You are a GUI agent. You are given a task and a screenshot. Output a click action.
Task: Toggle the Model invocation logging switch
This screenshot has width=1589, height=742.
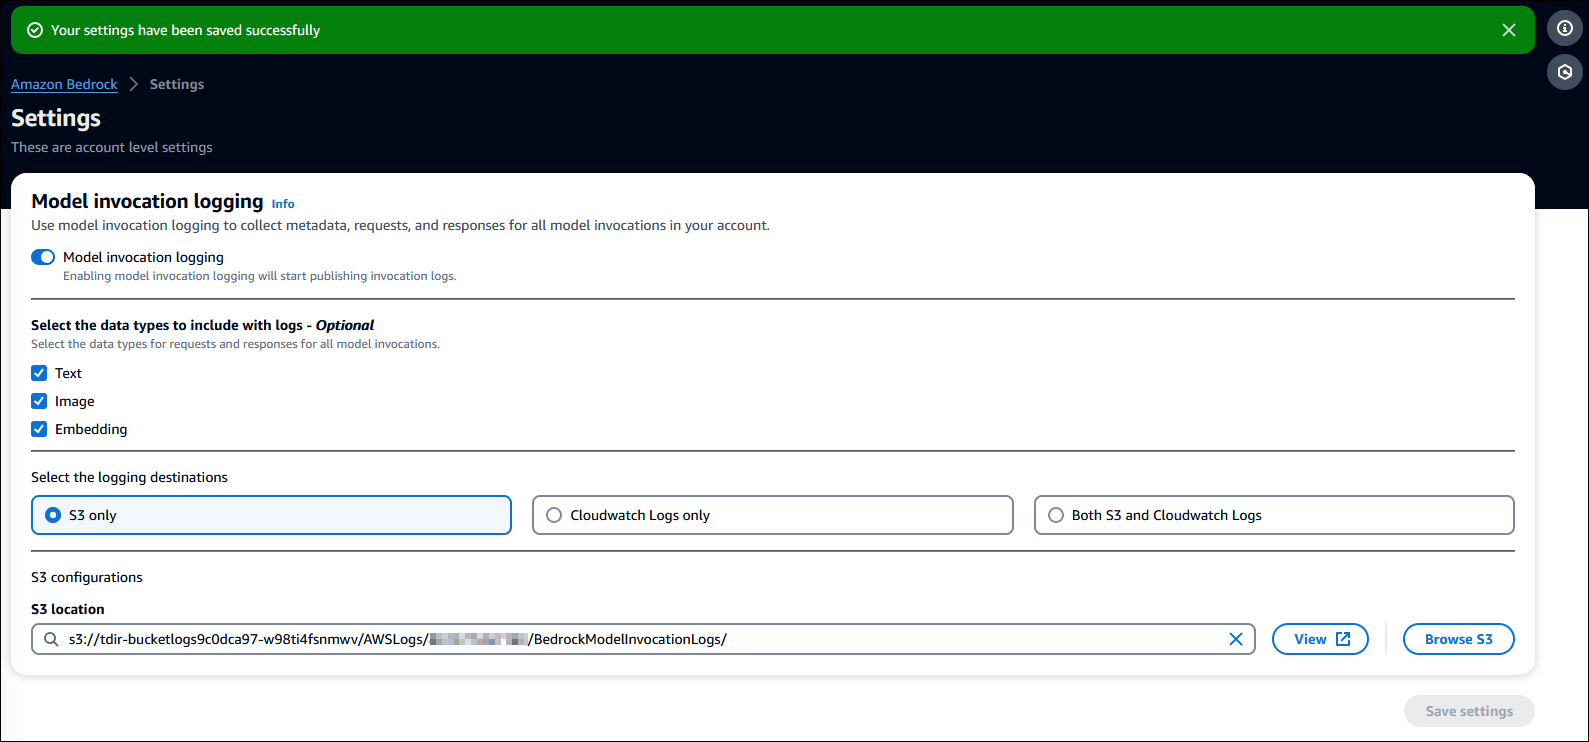point(43,257)
